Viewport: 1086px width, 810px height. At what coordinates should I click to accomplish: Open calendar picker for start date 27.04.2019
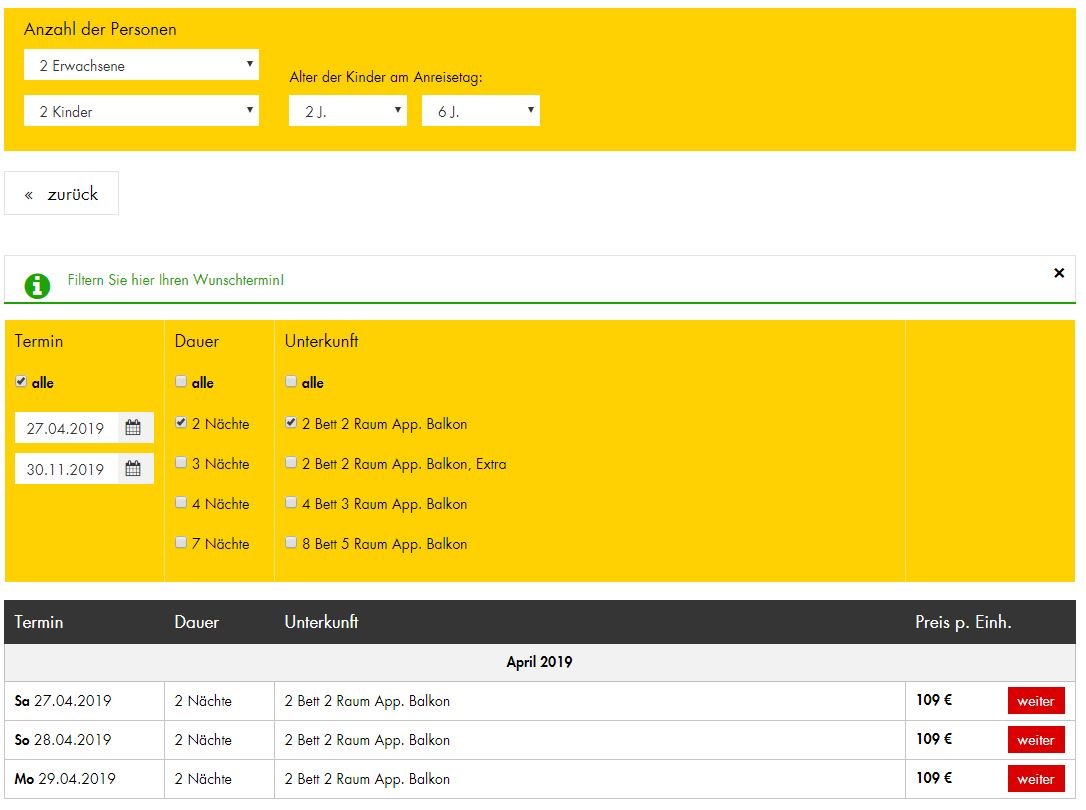[x=133, y=428]
